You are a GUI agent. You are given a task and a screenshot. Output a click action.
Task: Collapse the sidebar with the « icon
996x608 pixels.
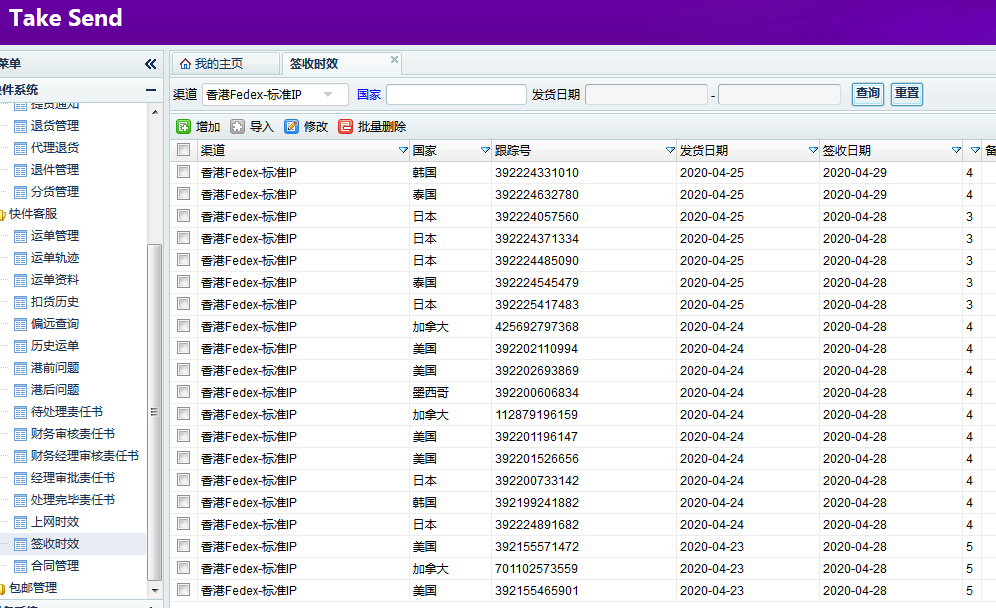coord(151,62)
